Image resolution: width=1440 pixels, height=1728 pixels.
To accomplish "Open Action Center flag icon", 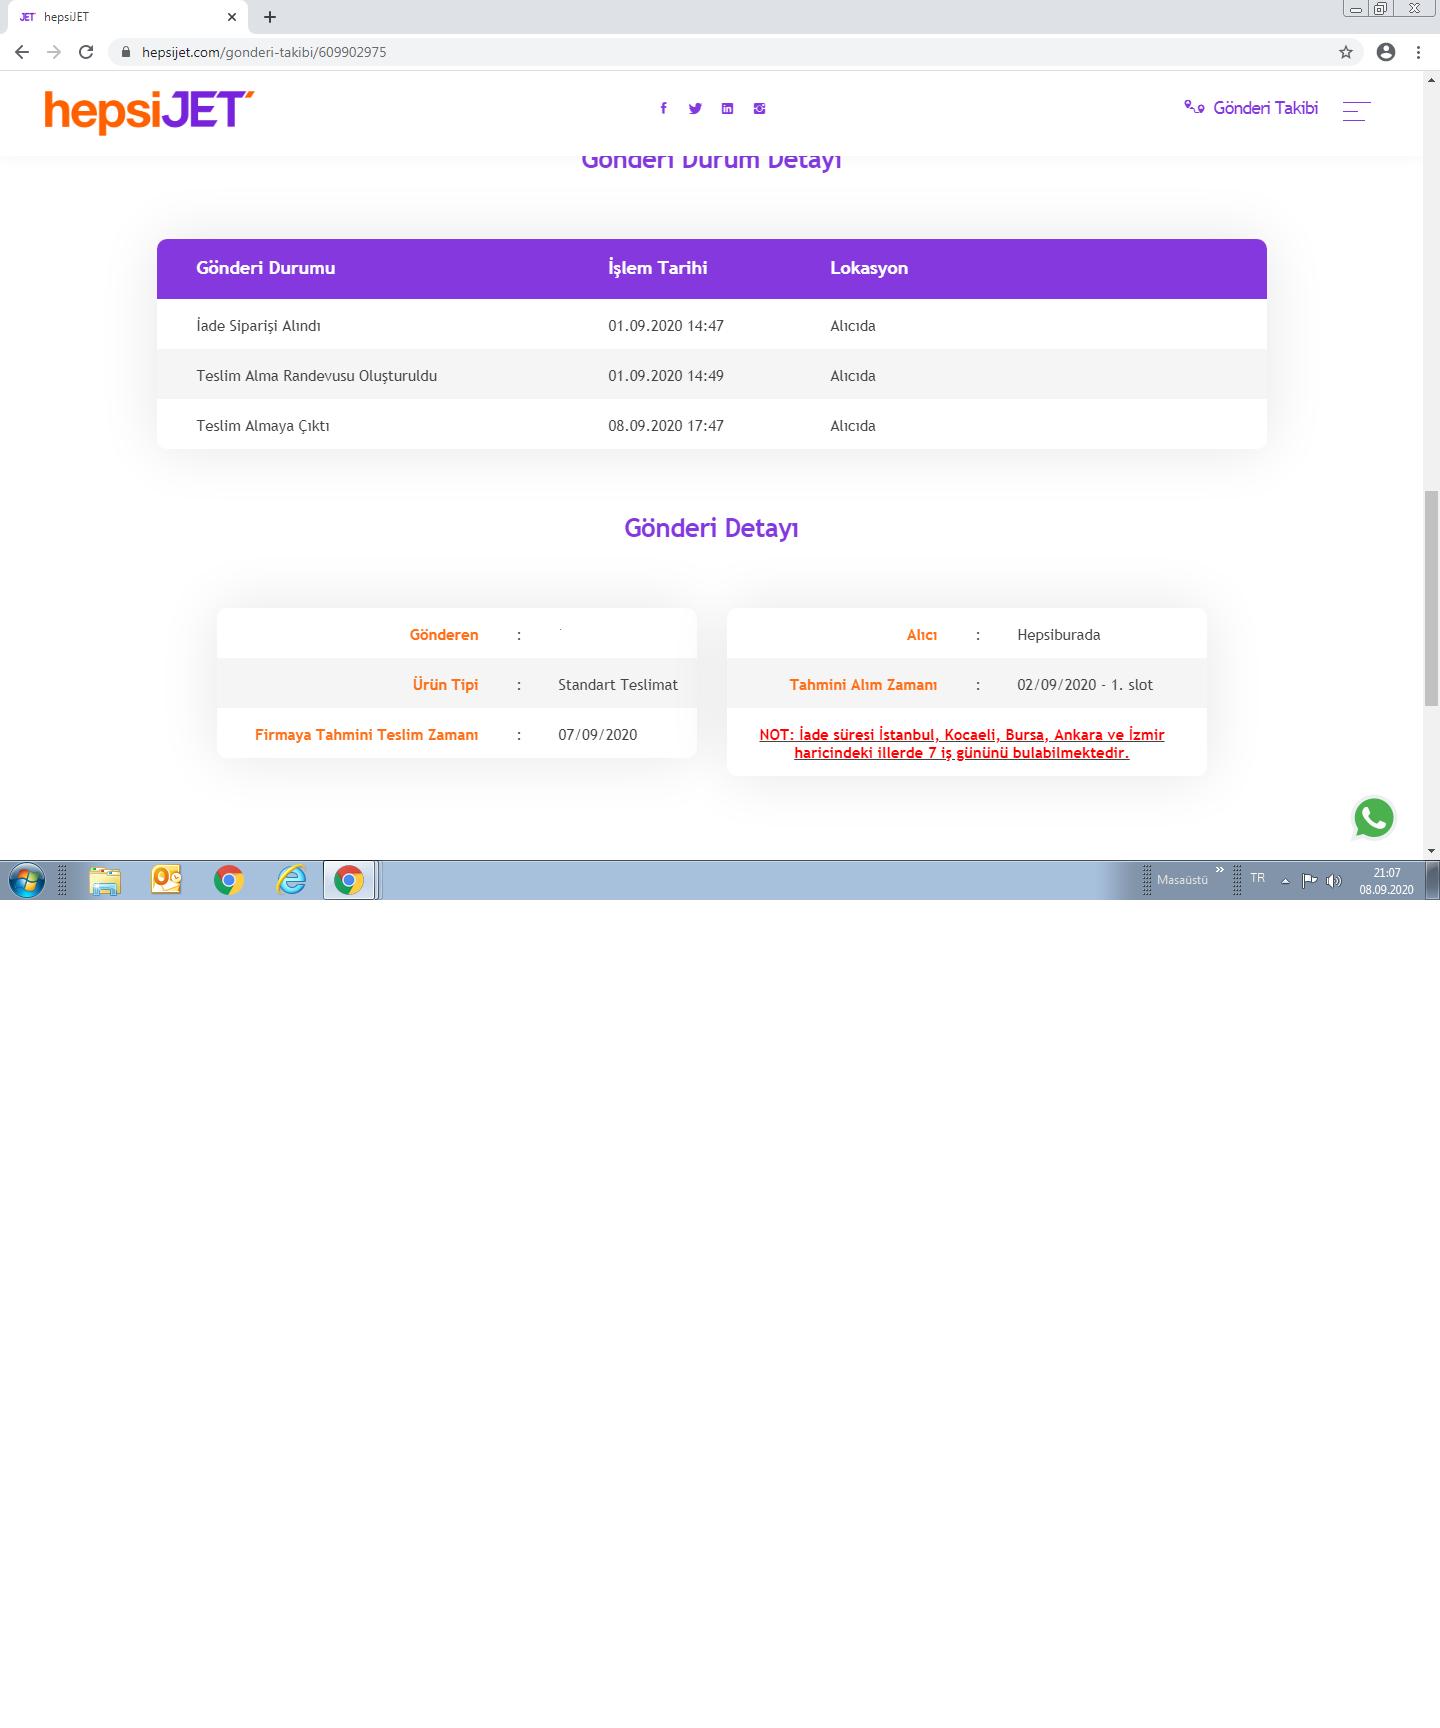I will 1309,881.
